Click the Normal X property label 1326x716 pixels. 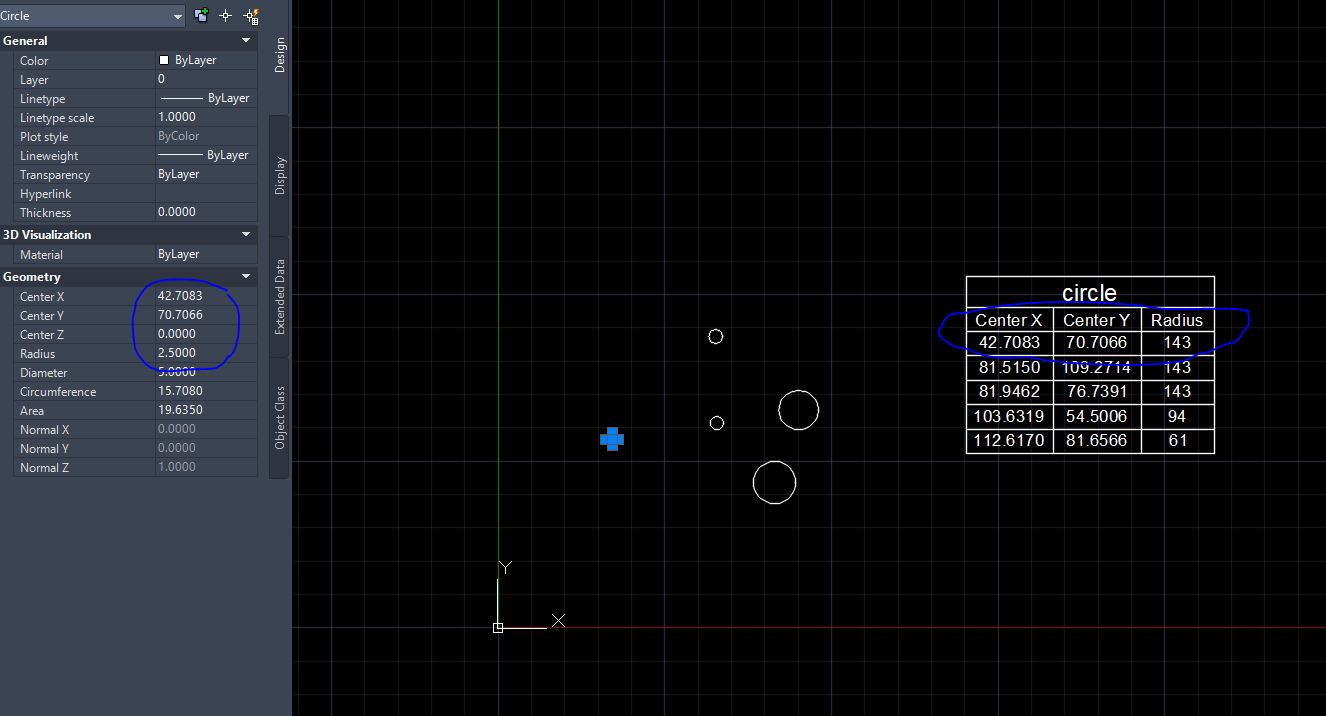point(44,430)
